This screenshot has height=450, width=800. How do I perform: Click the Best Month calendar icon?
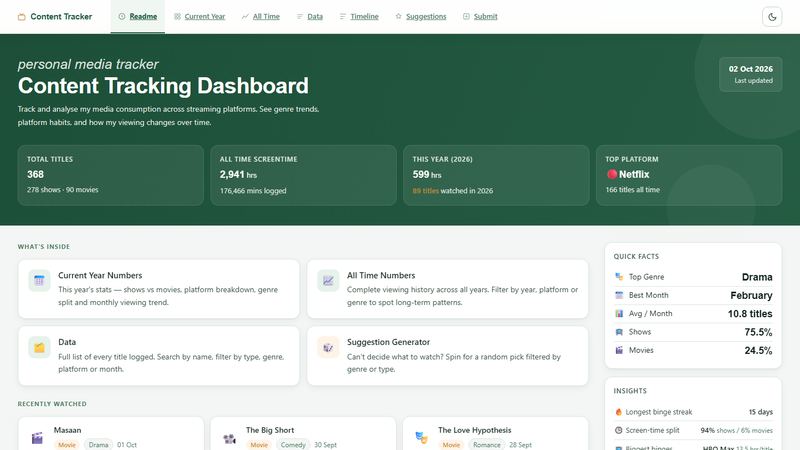619,295
